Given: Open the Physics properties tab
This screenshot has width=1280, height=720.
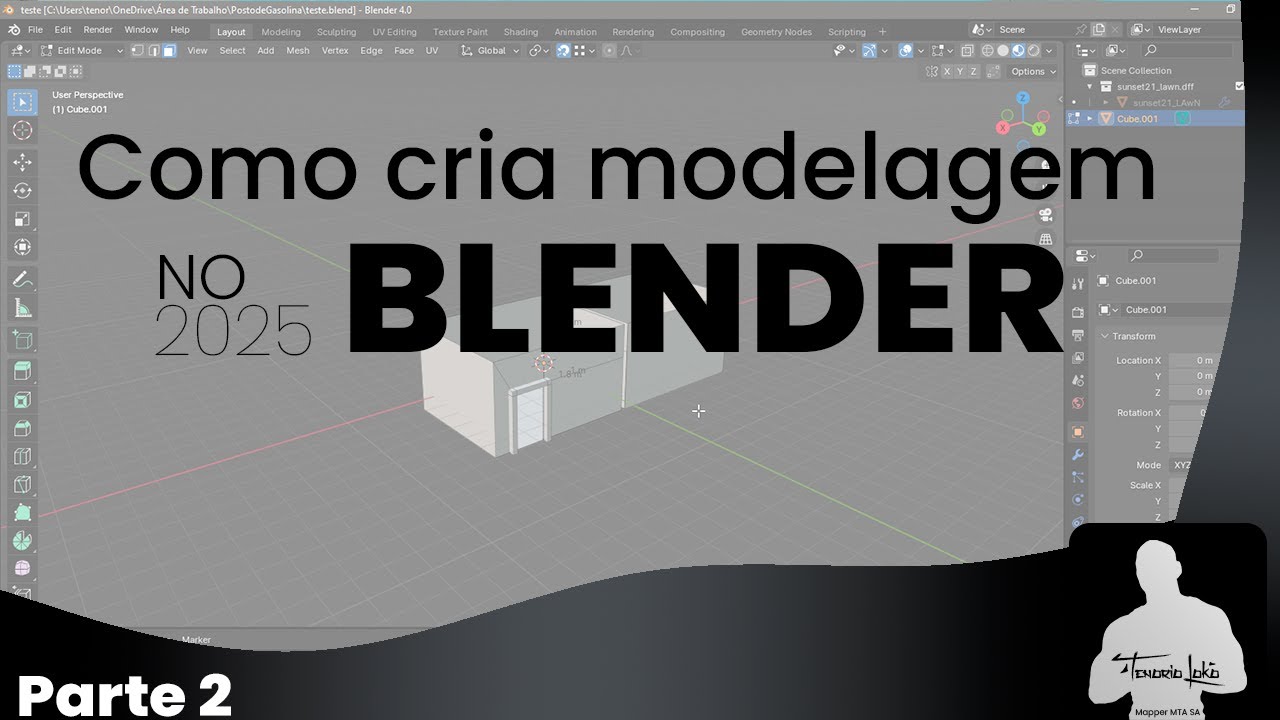Looking at the screenshot, I should [x=1078, y=500].
